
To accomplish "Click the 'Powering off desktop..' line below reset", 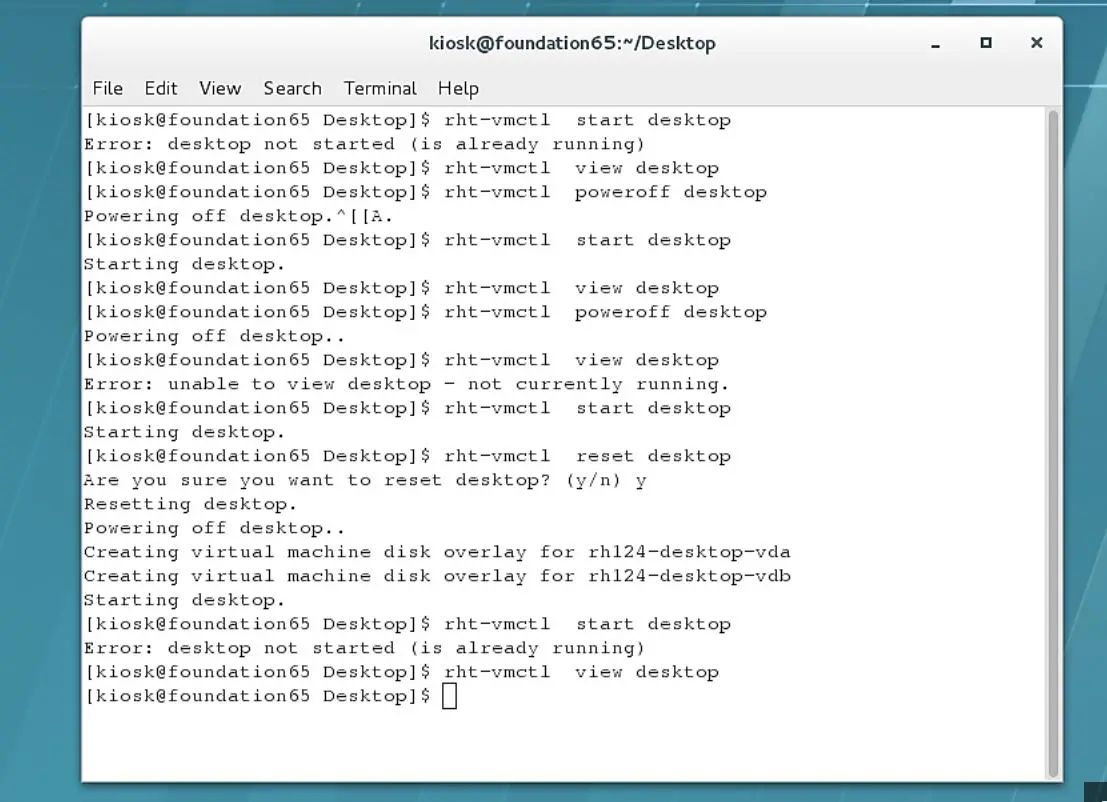I will (215, 528).
